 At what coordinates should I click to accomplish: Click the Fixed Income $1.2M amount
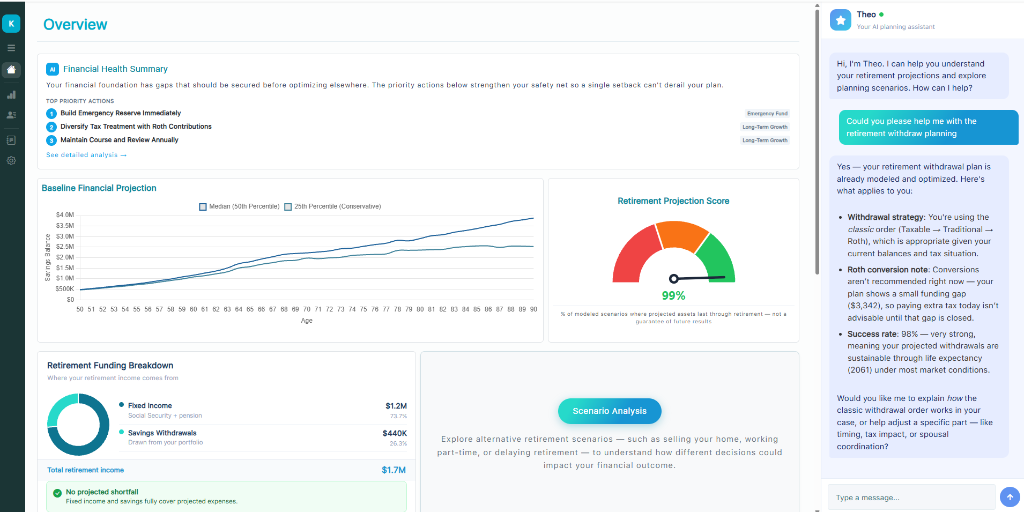click(396, 406)
